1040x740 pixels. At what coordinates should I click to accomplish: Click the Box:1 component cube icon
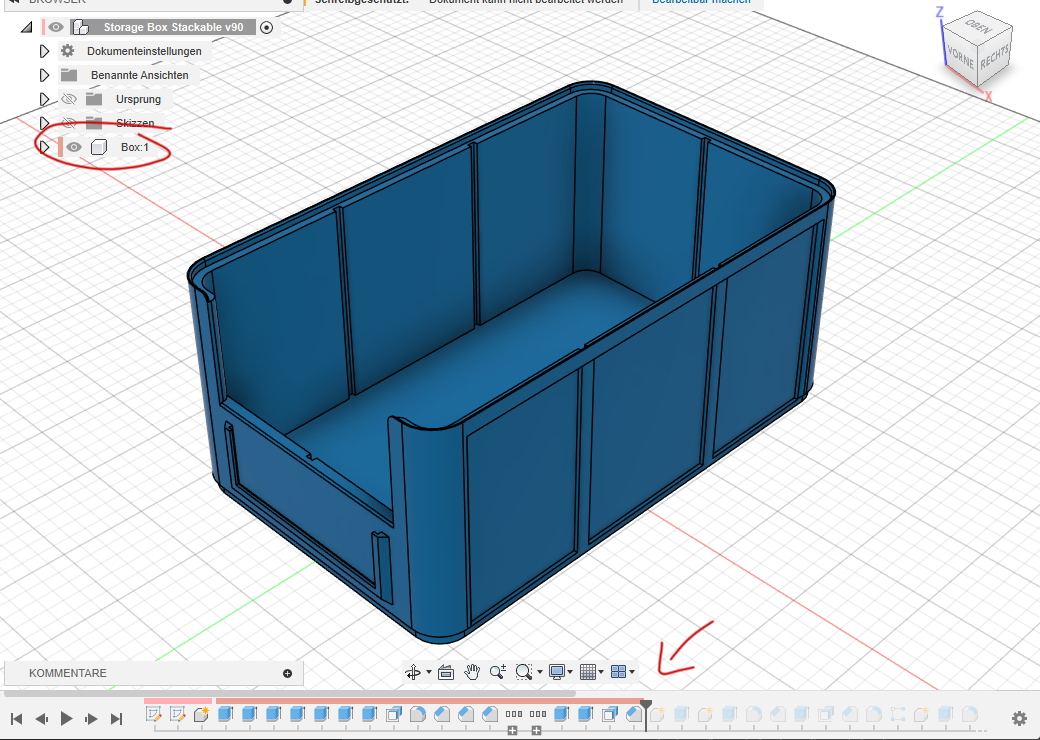[99, 147]
